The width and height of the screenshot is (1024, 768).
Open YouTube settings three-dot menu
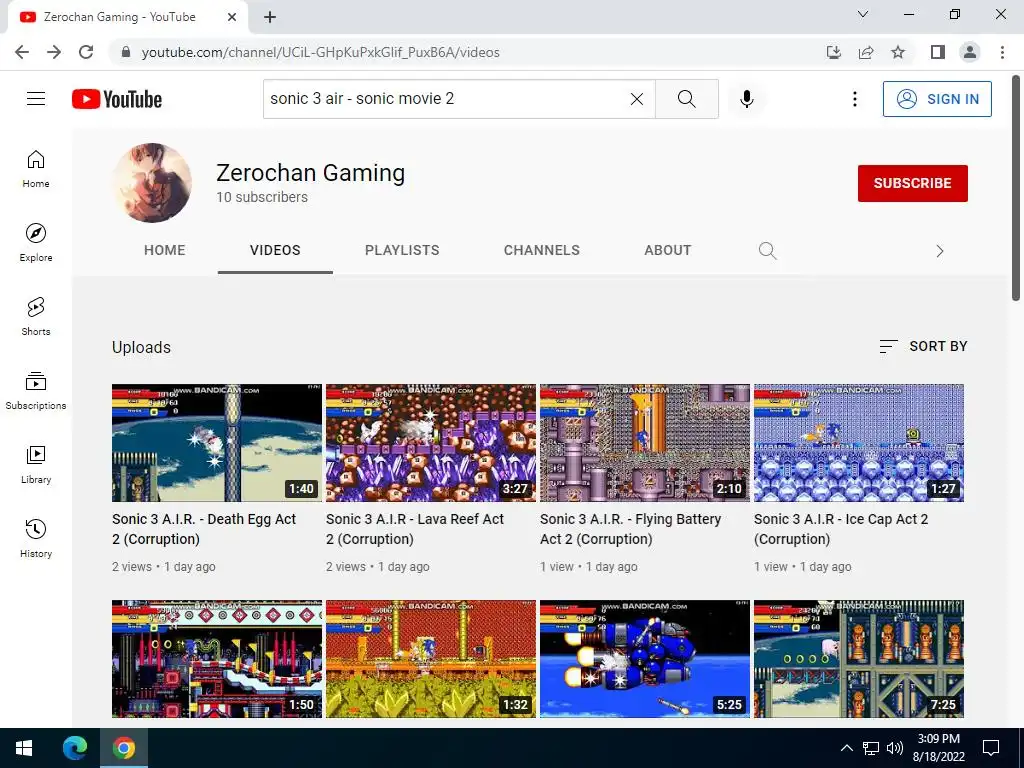pyautogui.click(x=854, y=99)
